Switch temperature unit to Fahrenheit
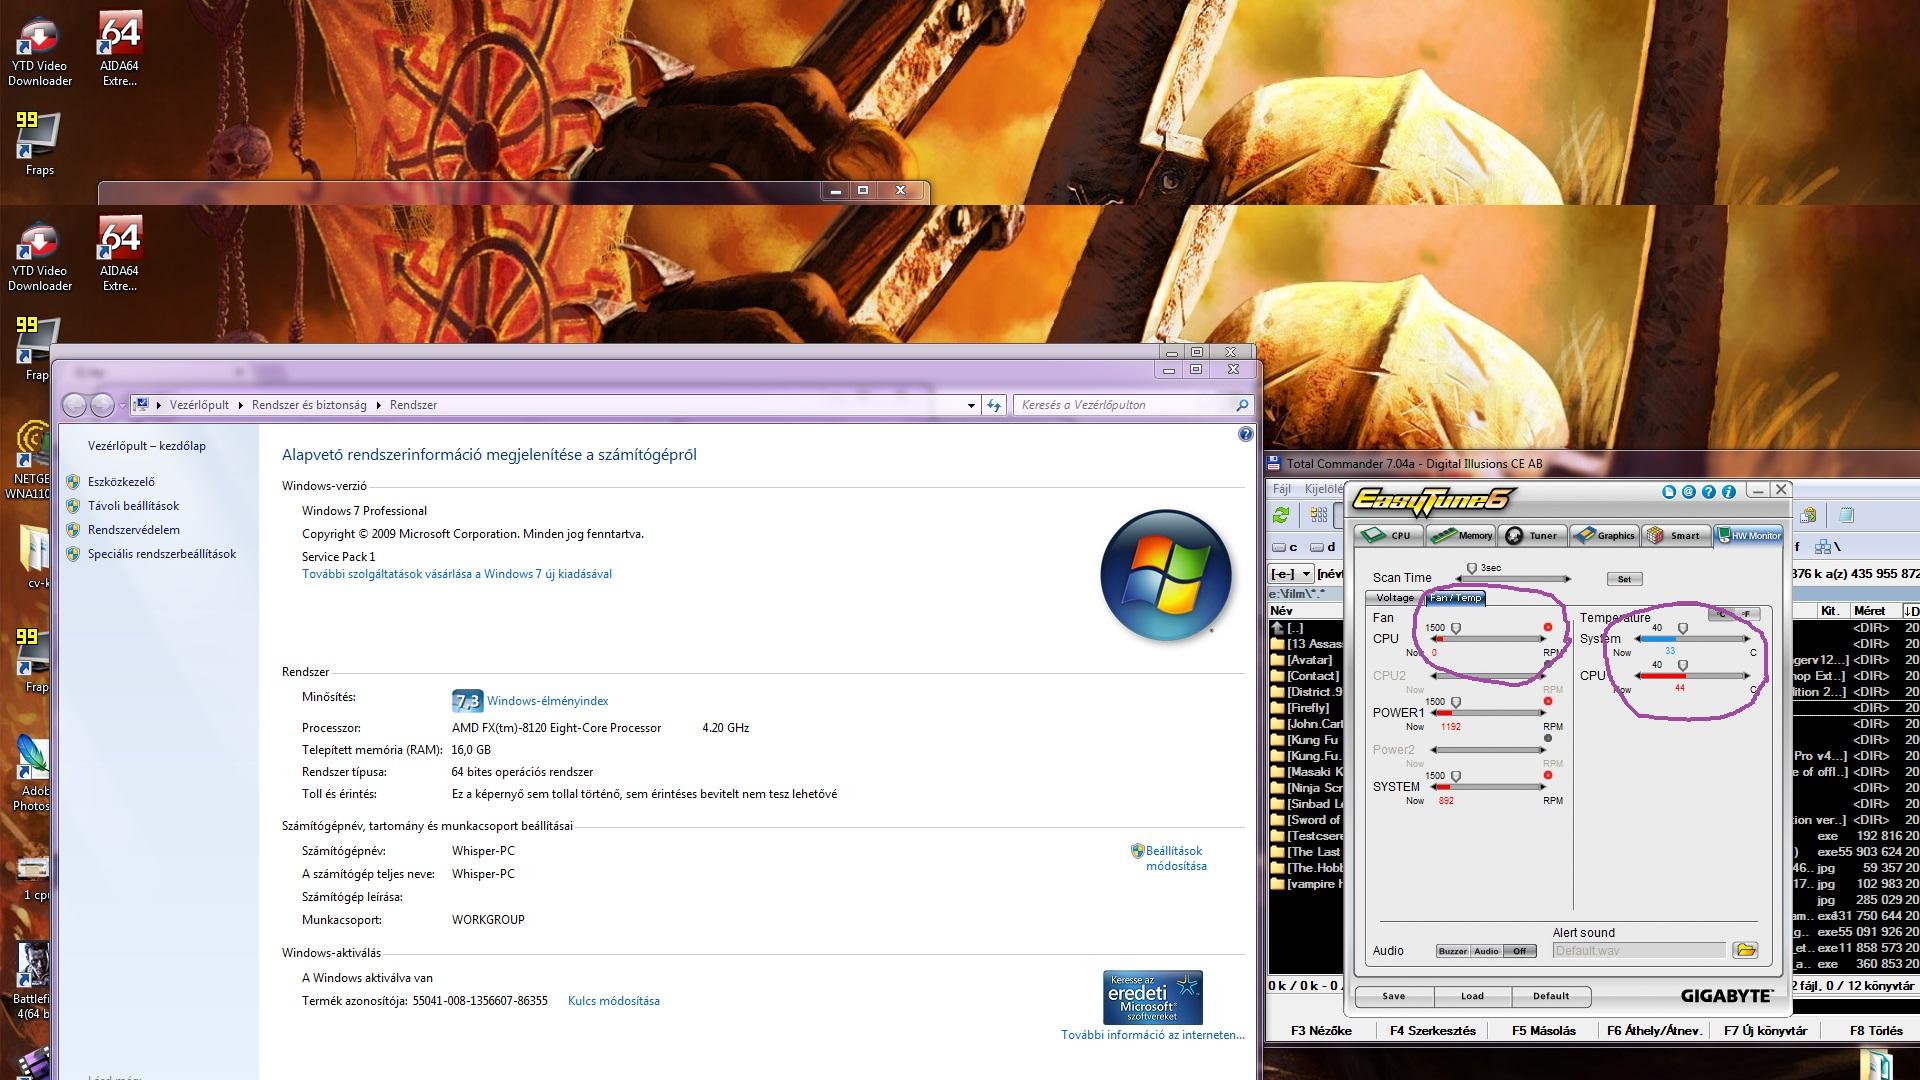The image size is (1920, 1080). (x=1748, y=614)
